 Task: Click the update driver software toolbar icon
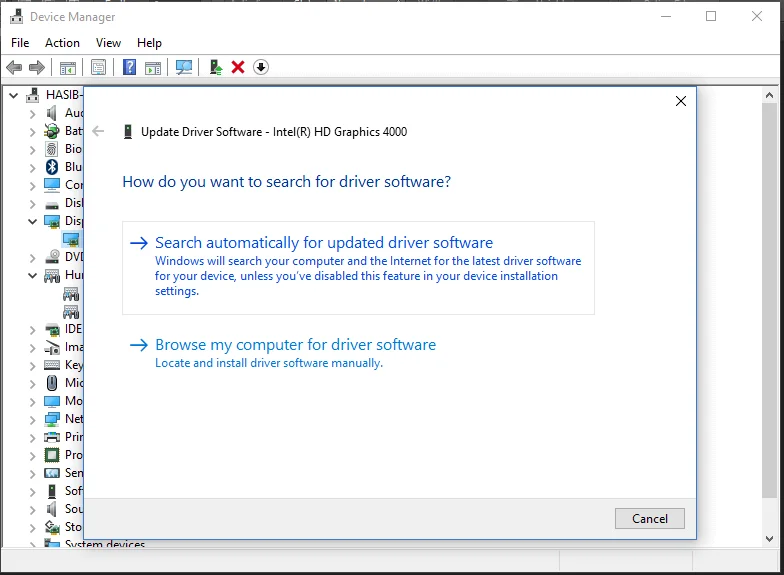(216, 67)
